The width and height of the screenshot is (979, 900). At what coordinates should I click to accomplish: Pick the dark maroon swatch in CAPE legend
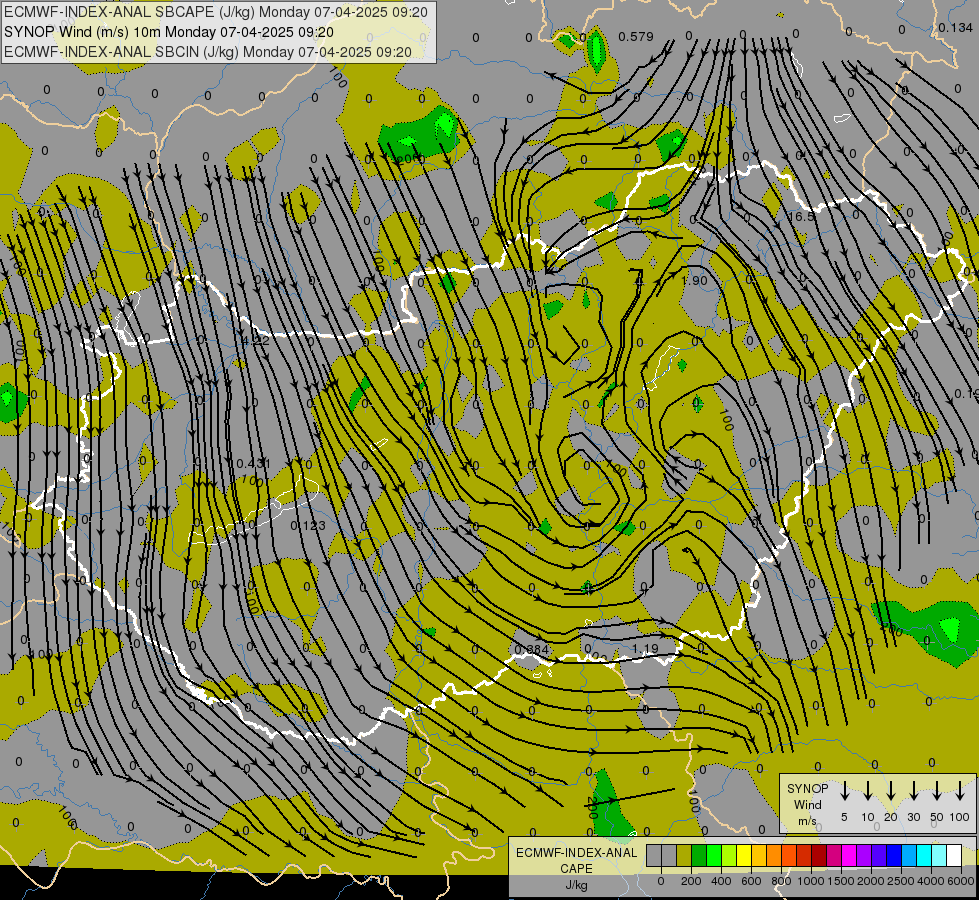click(820, 855)
